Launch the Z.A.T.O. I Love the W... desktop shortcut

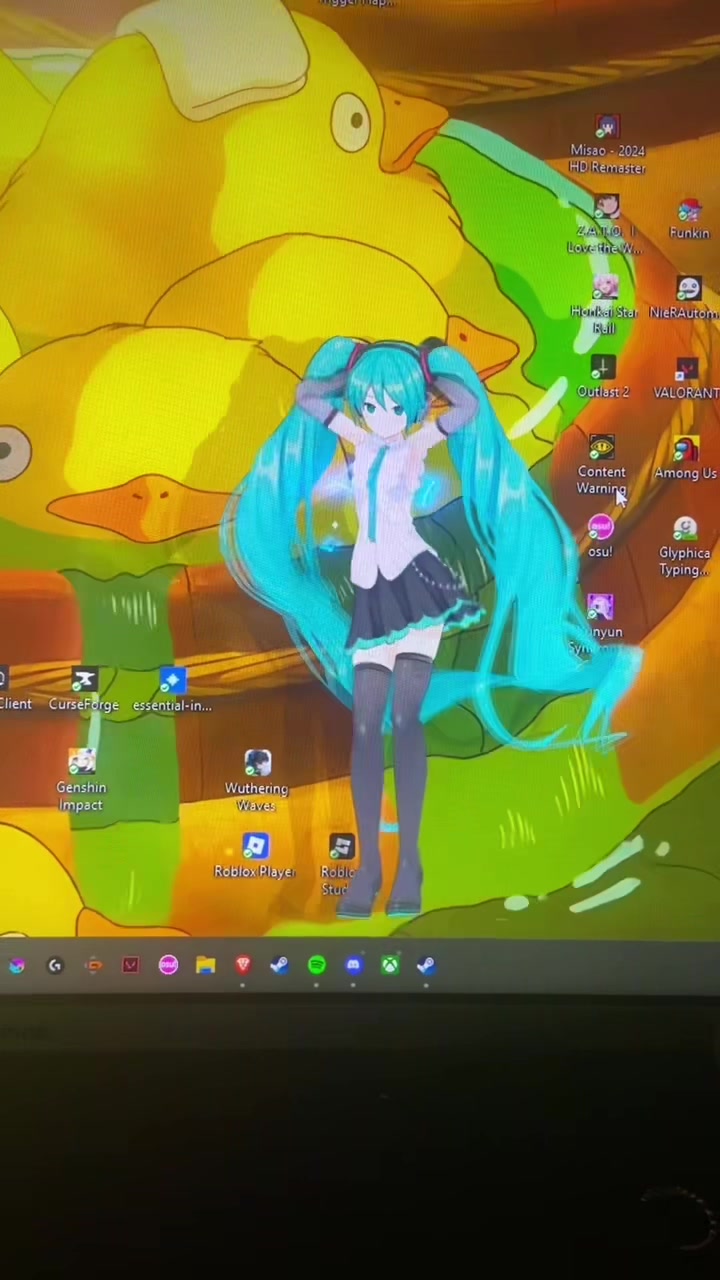[x=605, y=224]
